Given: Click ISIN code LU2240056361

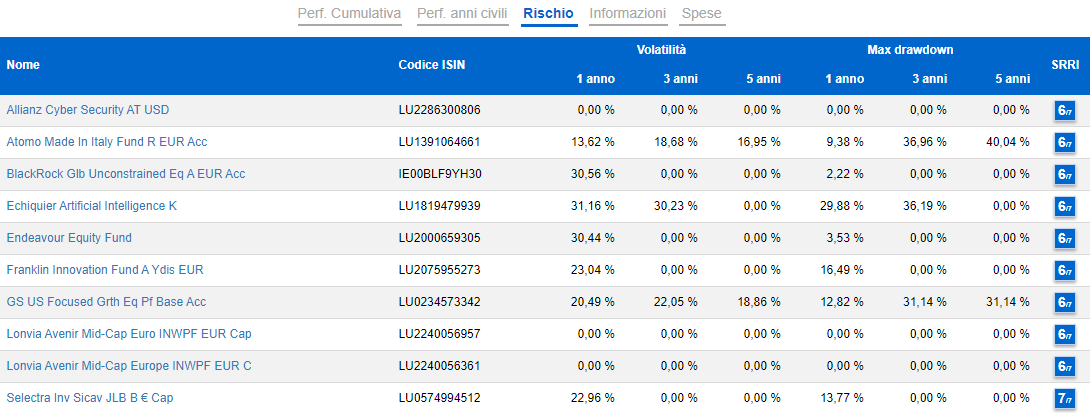Looking at the screenshot, I should pyautogui.click(x=439, y=366).
